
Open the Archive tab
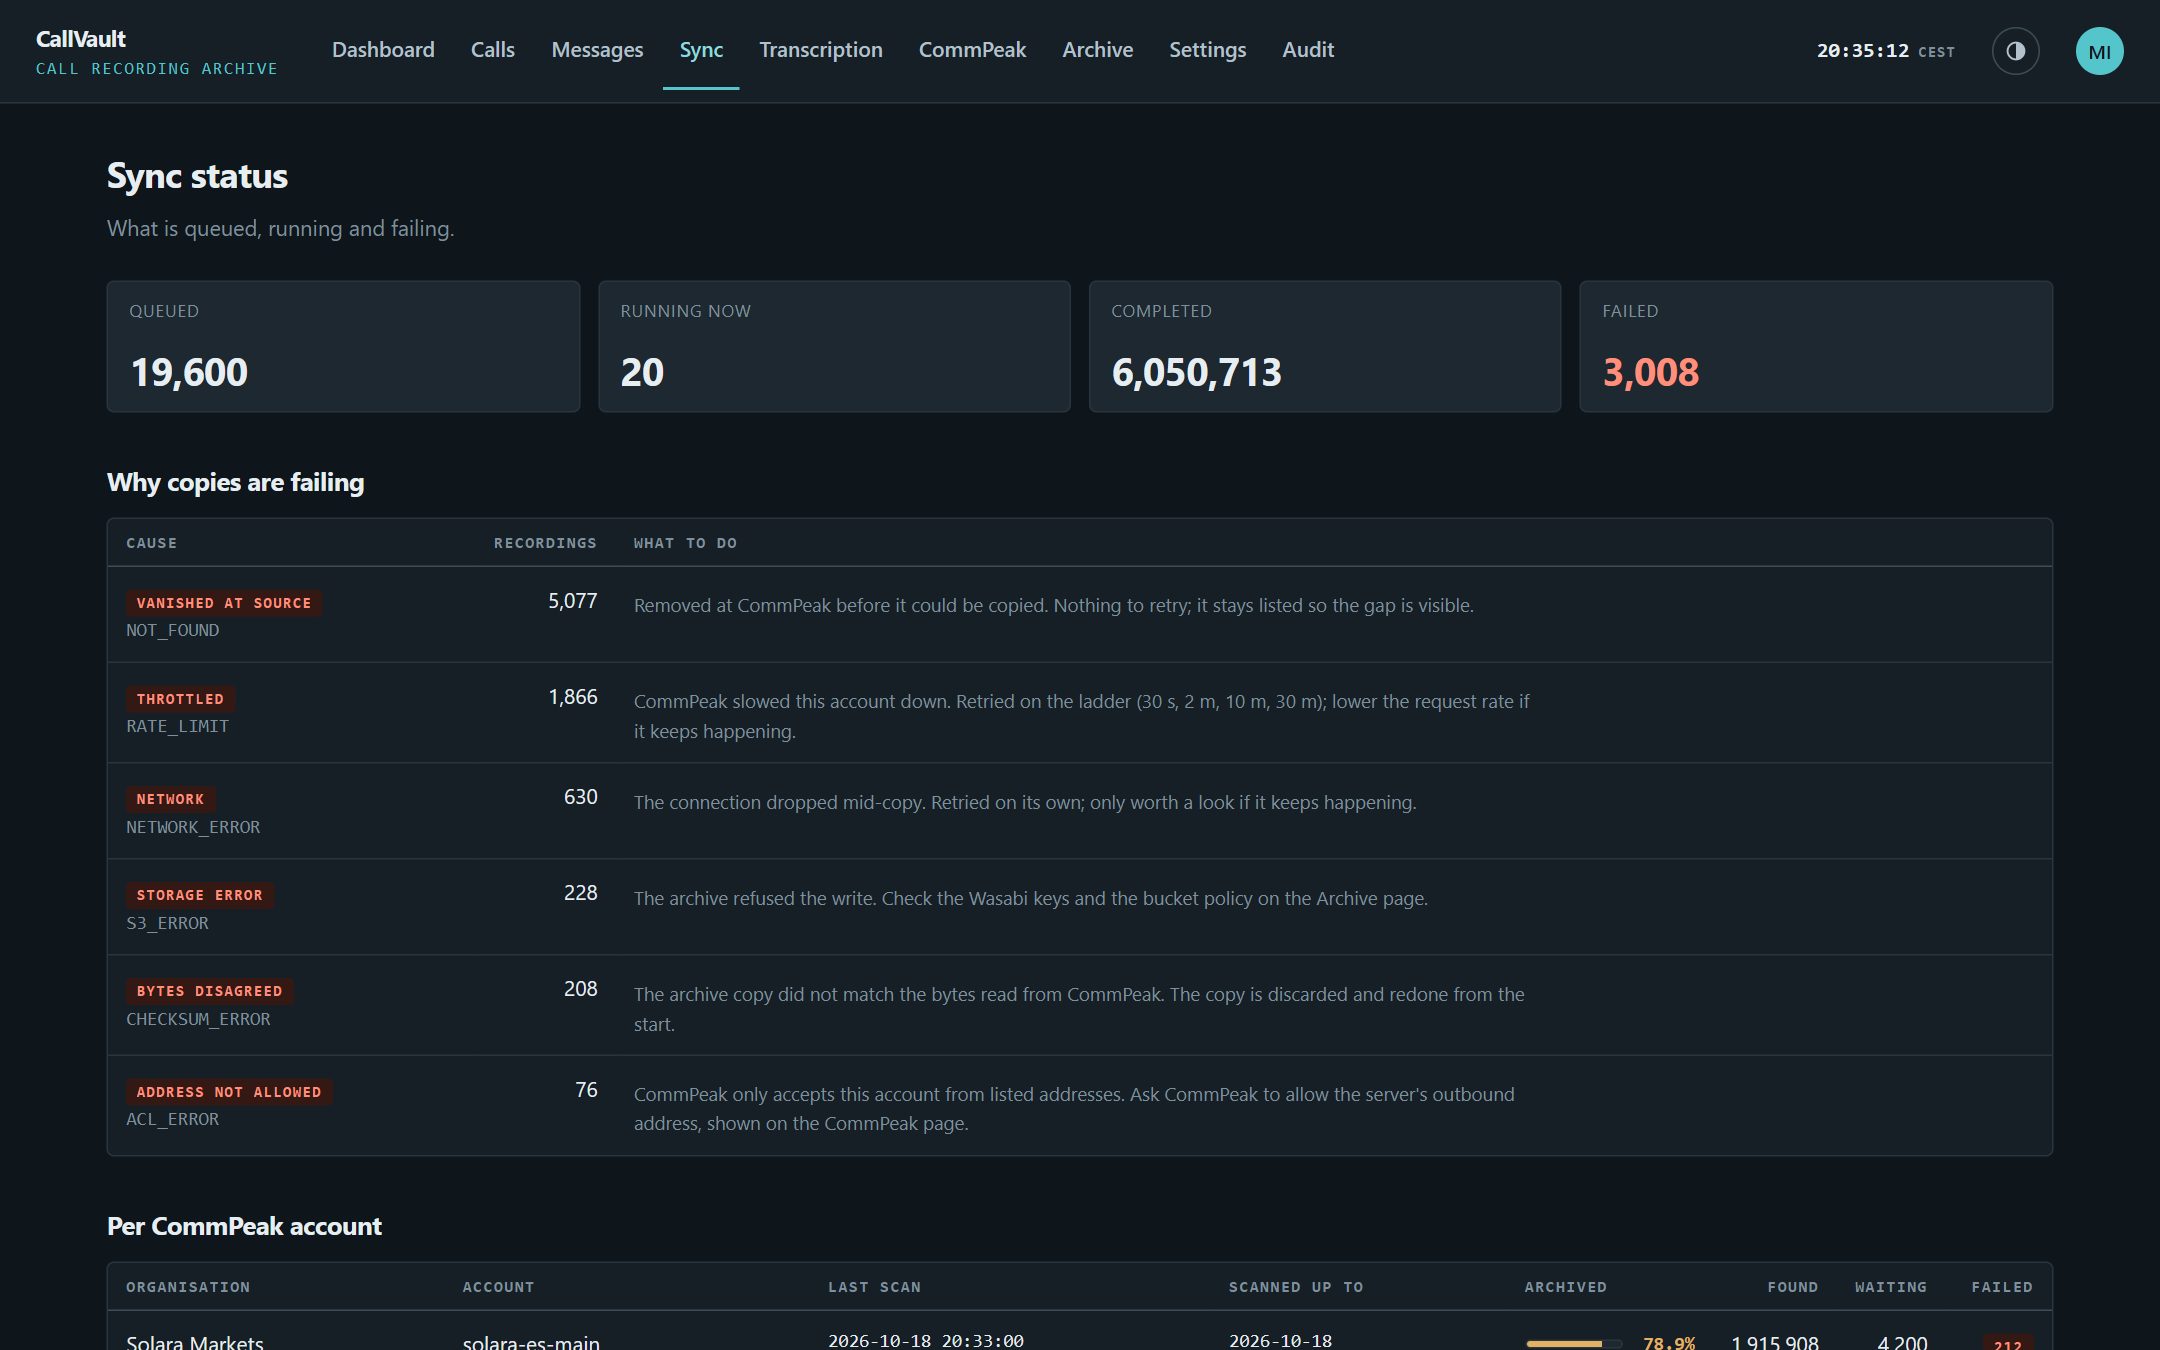click(1097, 50)
